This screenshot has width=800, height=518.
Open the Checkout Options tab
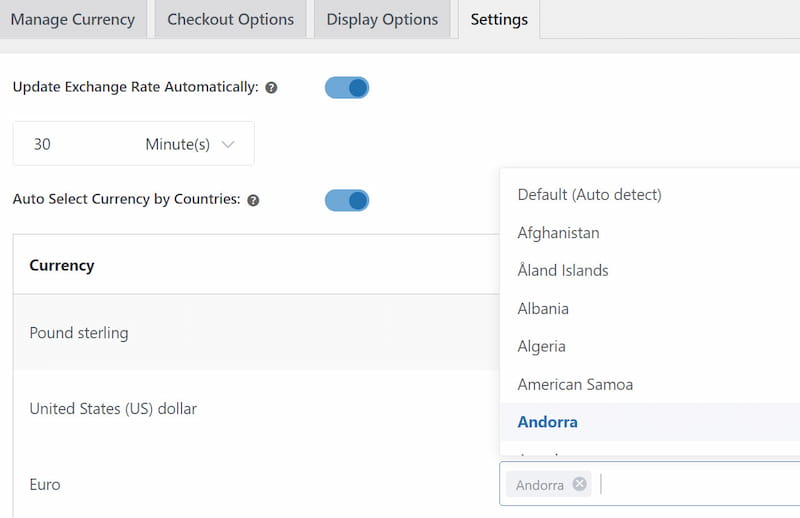(x=230, y=20)
